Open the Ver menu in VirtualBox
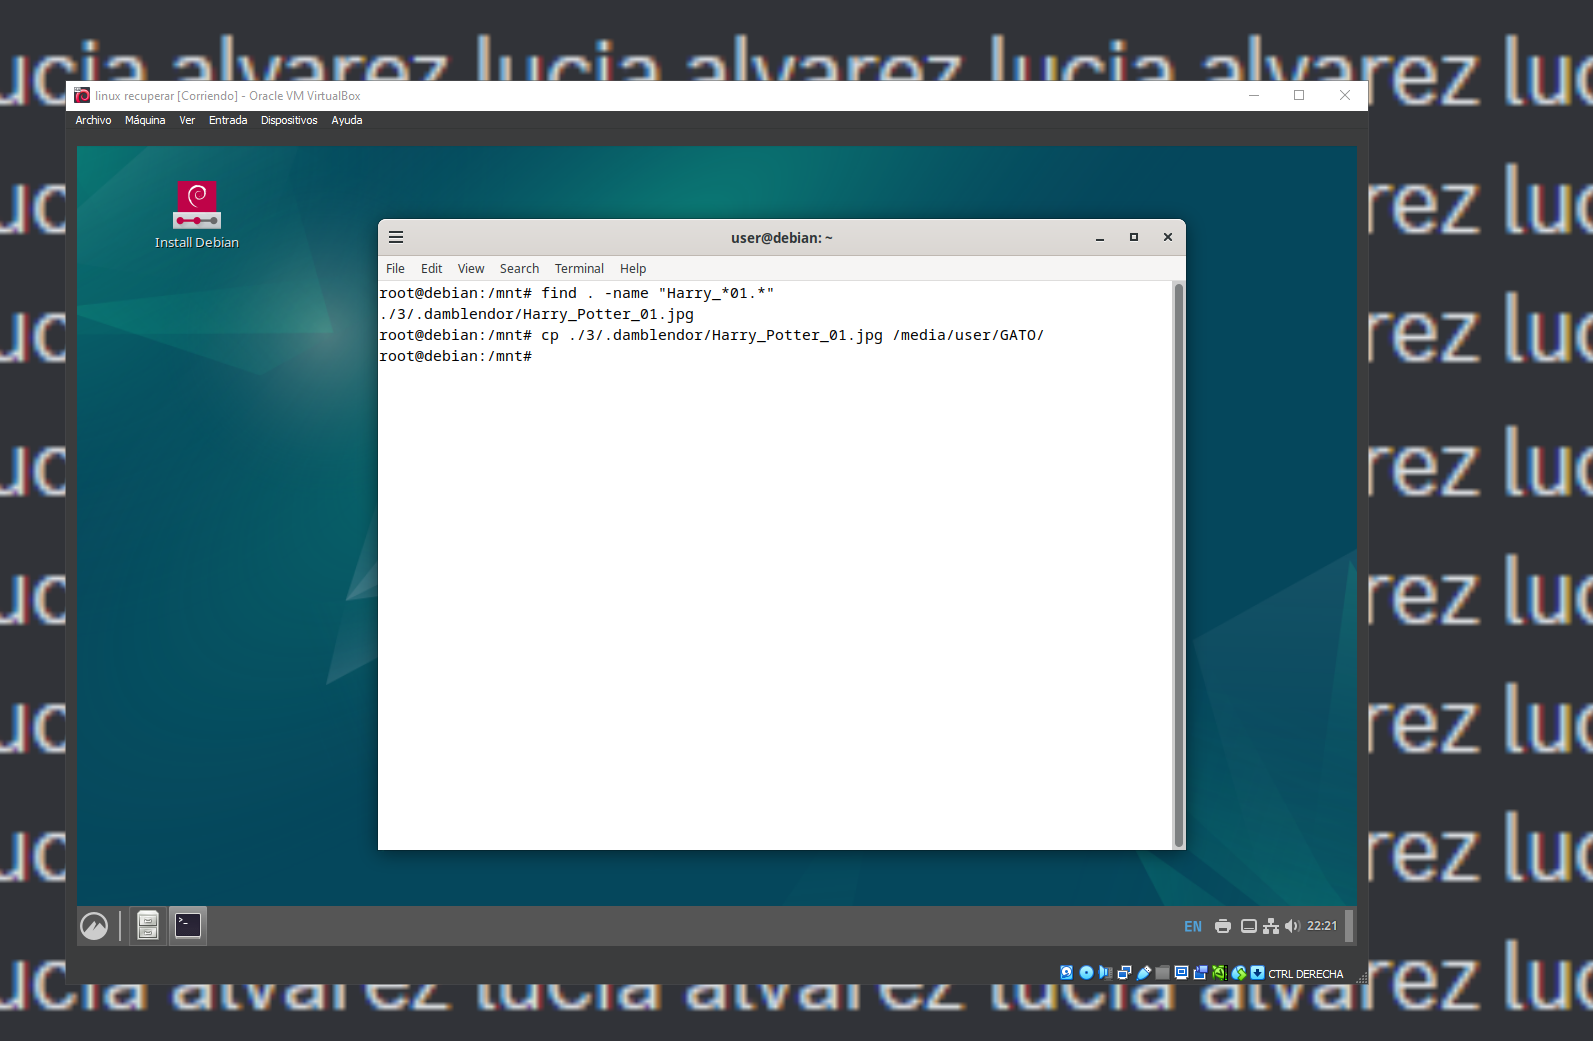Screen dimensions: 1593x1041 (x=187, y=120)
